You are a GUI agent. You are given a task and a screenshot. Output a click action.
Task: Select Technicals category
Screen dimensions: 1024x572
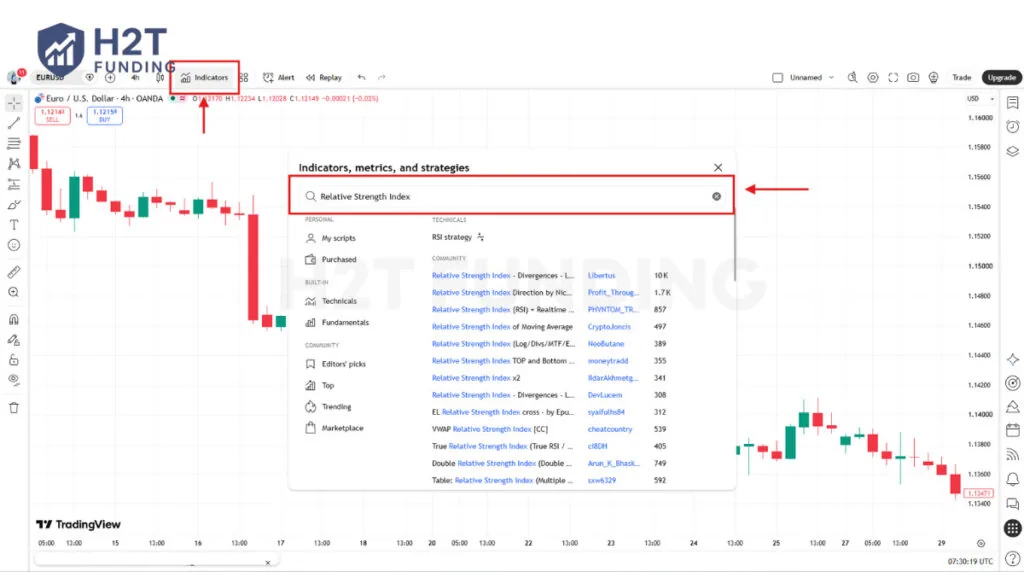331,301
